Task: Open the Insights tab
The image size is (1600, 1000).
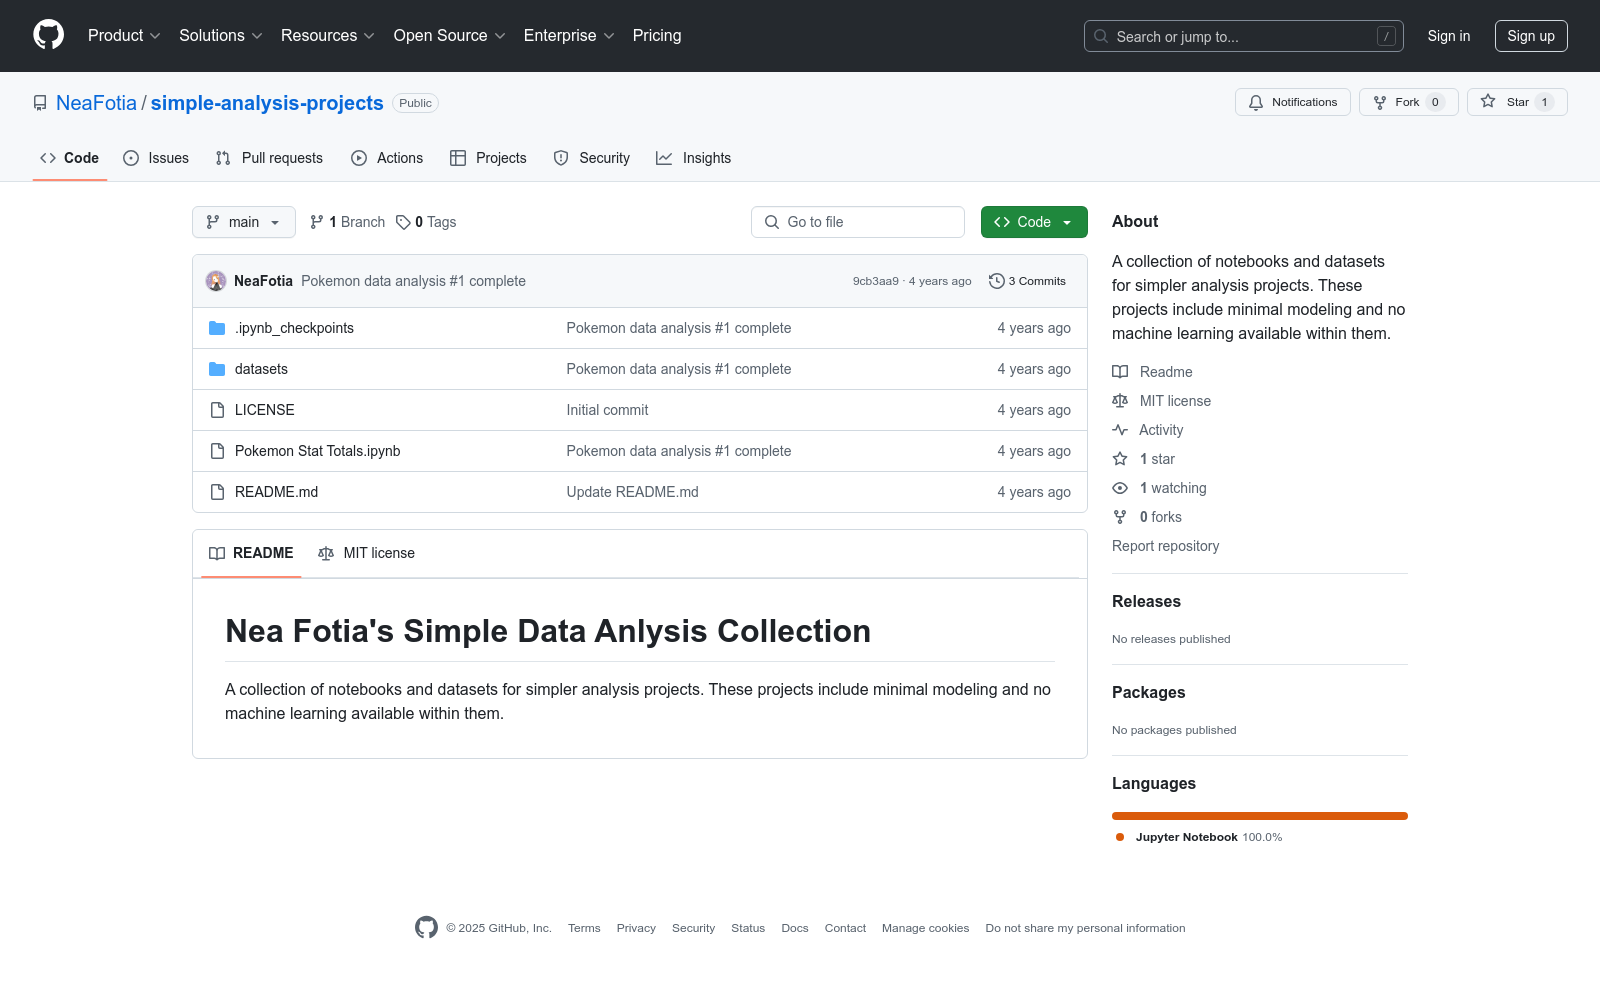Action: tap(694, 158)
